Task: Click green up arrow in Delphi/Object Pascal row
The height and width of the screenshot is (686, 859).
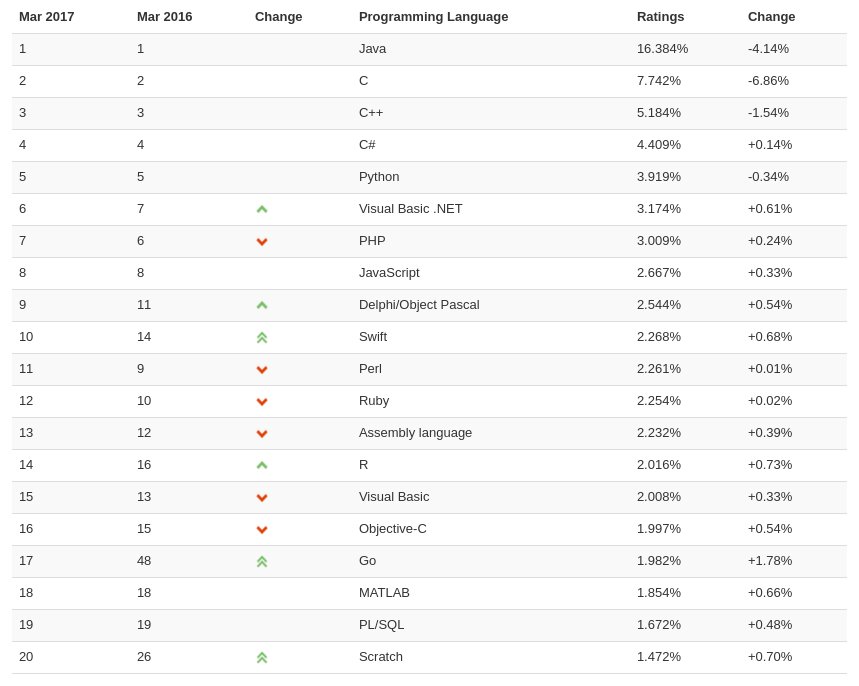Action: [x=262, y=305]
